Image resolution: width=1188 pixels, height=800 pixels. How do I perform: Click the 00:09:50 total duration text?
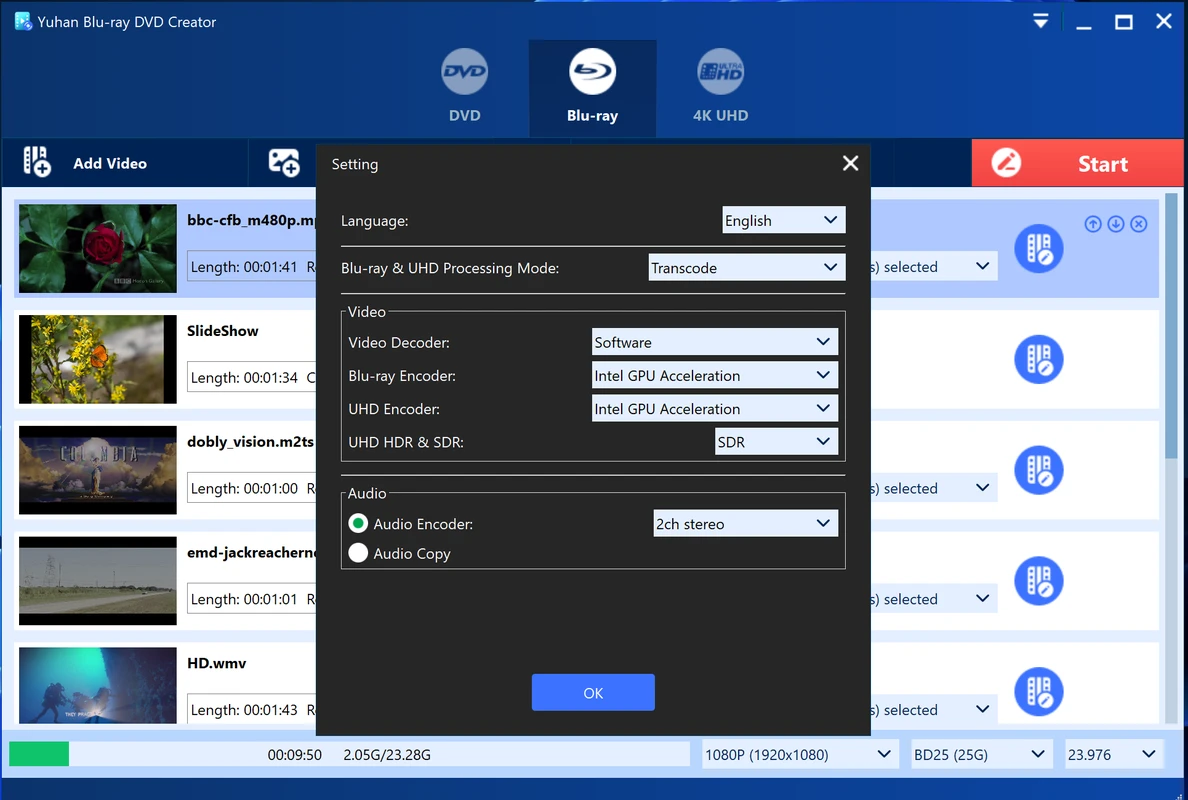[x=295, y=755]
